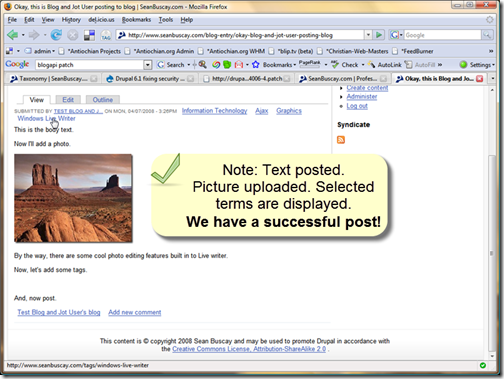Open Google Toolbar Settings

point(477,65)
